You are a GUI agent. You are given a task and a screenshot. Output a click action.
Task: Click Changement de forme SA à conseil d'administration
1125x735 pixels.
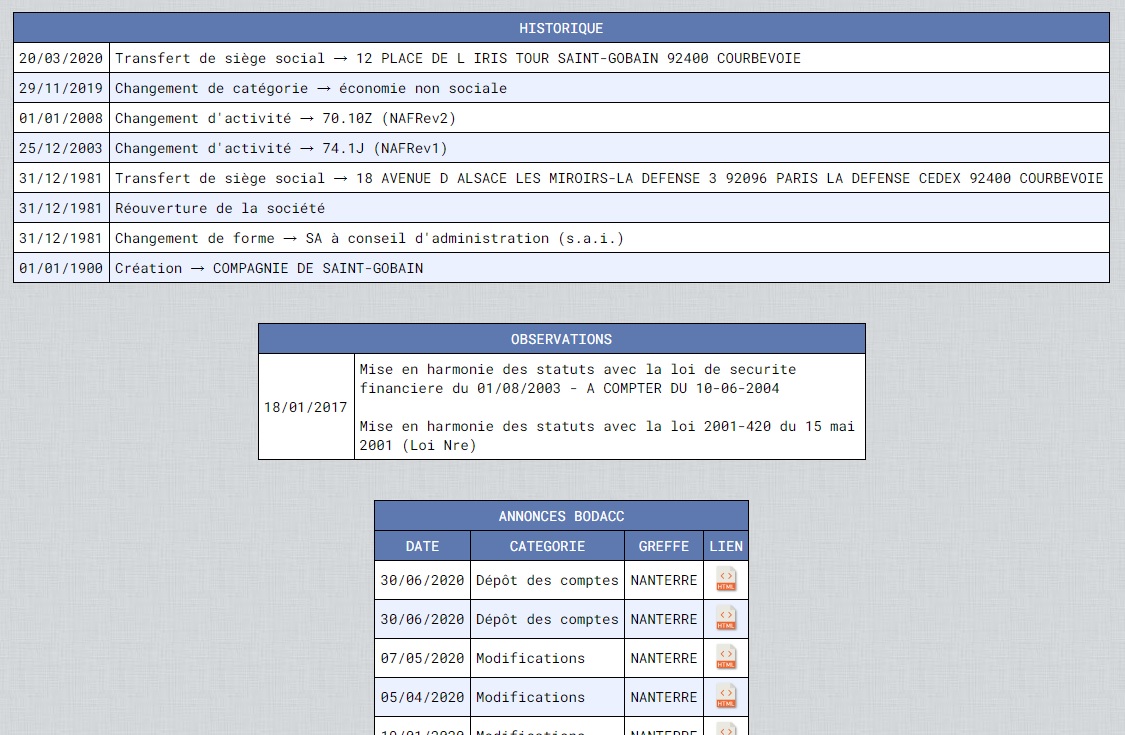click(369, 238)
